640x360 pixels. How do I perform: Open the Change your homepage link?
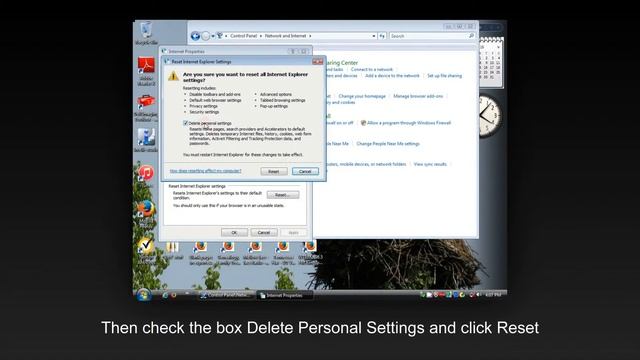[362, 96]
